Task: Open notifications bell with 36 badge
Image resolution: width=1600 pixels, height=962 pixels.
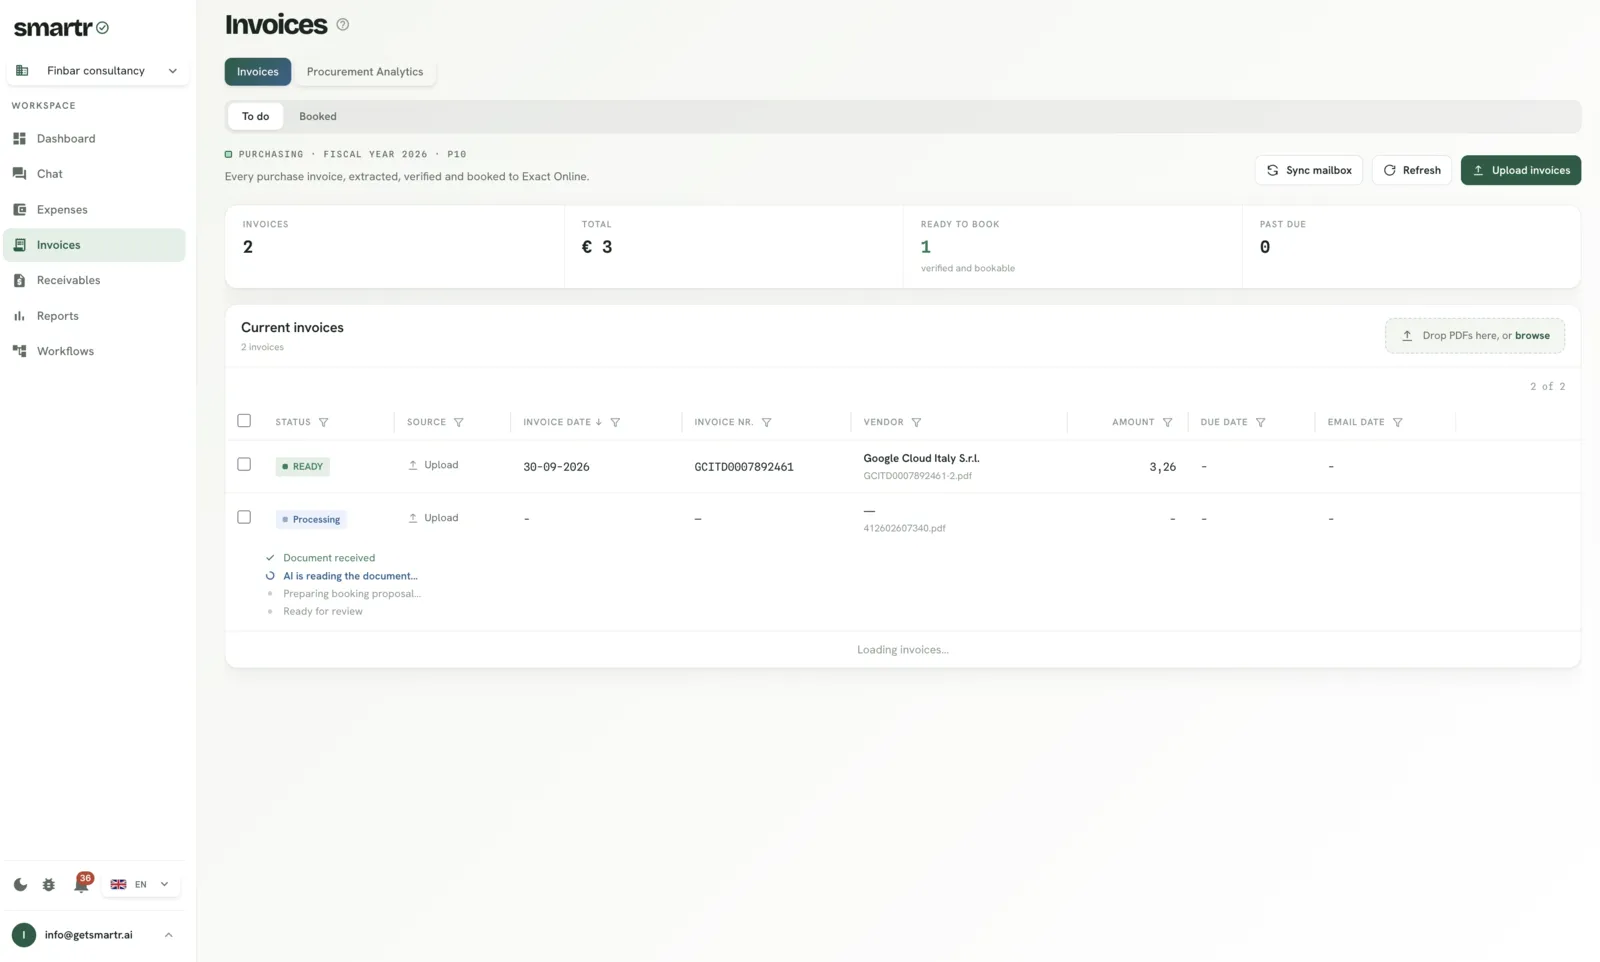Action: pos(81,884)
